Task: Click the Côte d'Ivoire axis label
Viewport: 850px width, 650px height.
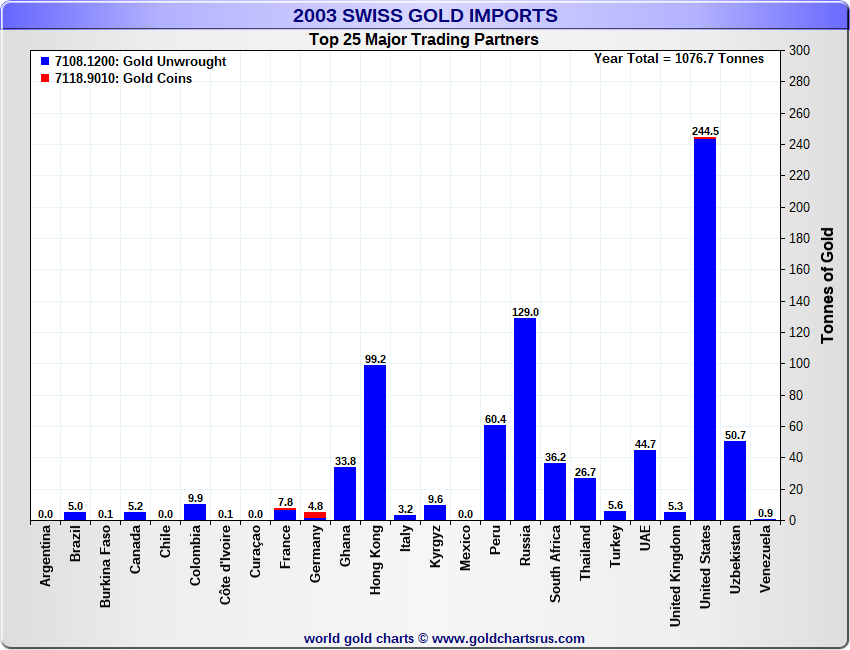Action: pyautogui.click(x=226, y=564)
